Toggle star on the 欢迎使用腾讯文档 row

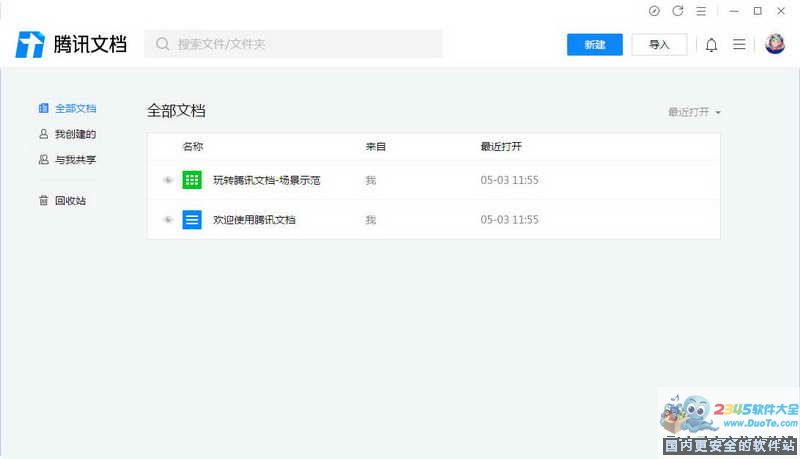pos(167,219)
